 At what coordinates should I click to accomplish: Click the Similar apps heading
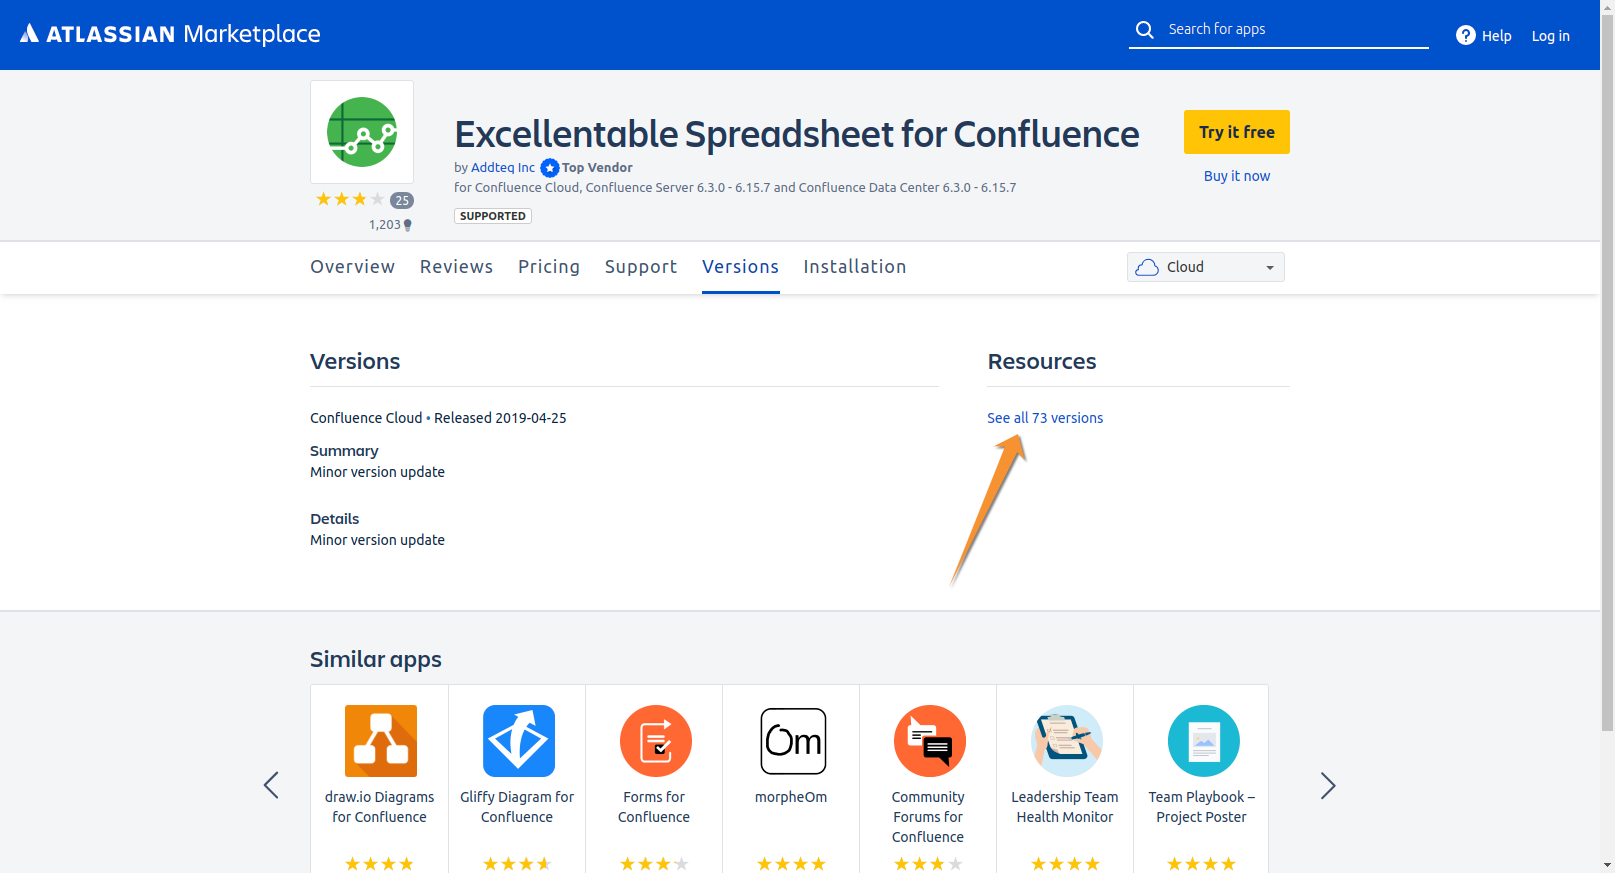coord(376,660)
